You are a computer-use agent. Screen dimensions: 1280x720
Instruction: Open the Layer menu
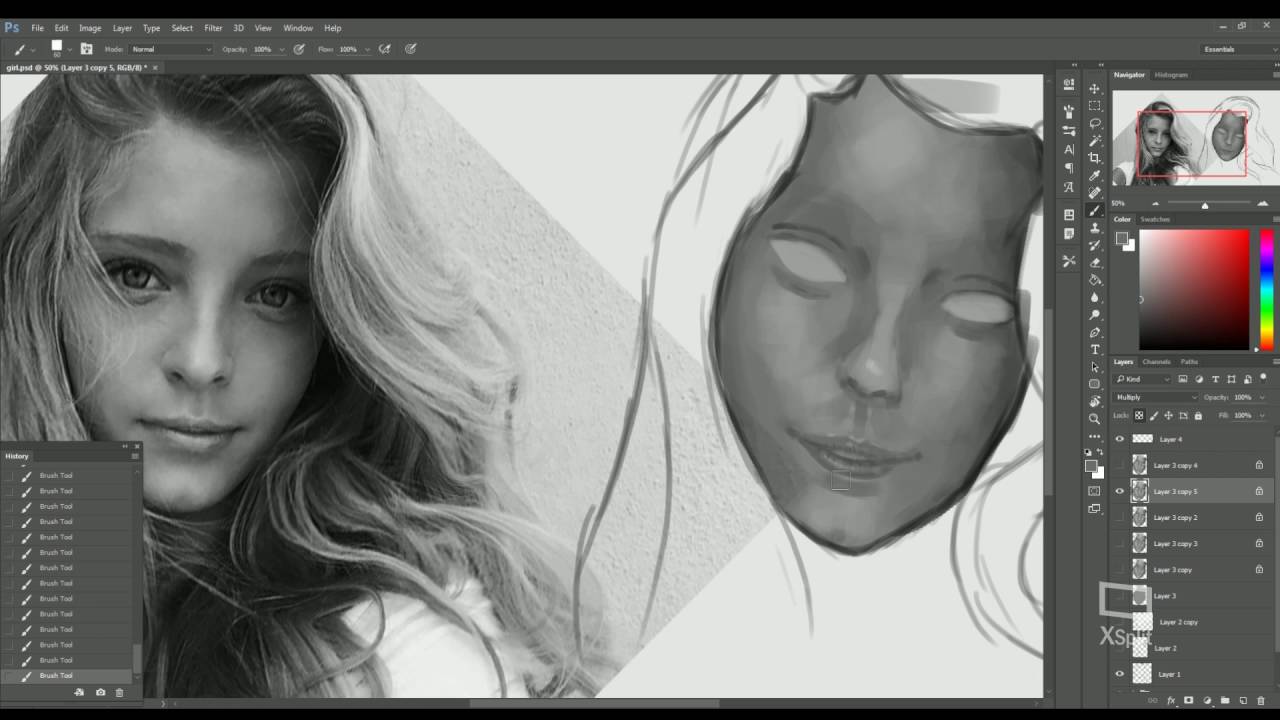click(122, 28)
